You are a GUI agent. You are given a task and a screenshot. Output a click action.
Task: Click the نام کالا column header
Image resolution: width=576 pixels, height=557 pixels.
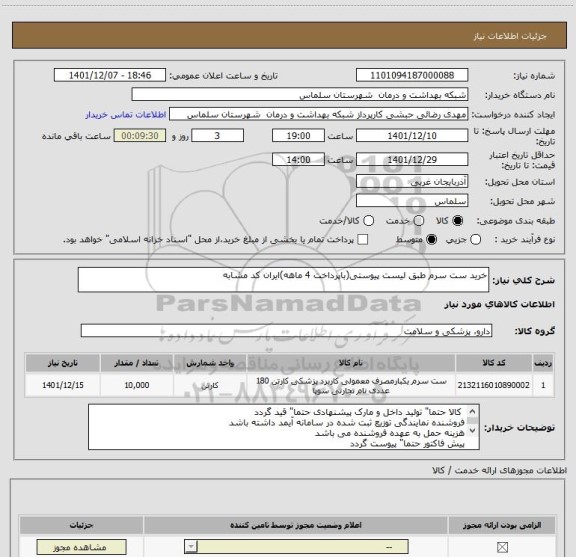coord(350,363)
